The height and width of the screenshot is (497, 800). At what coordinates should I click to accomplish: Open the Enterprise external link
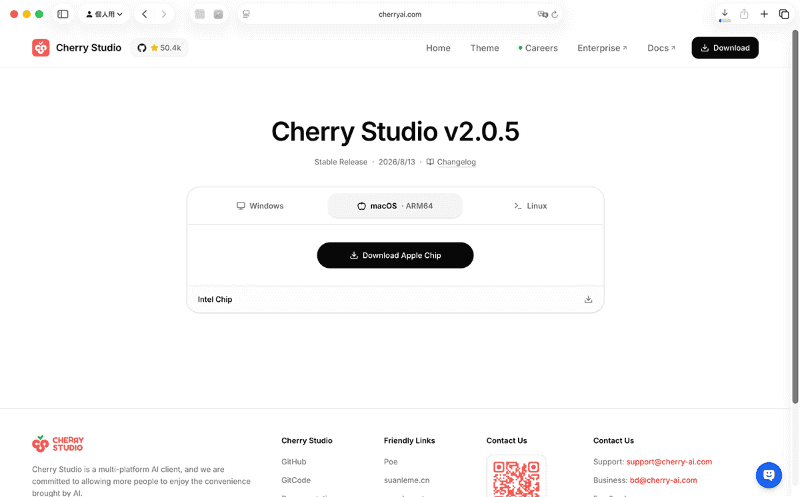[x=602, y=48]
